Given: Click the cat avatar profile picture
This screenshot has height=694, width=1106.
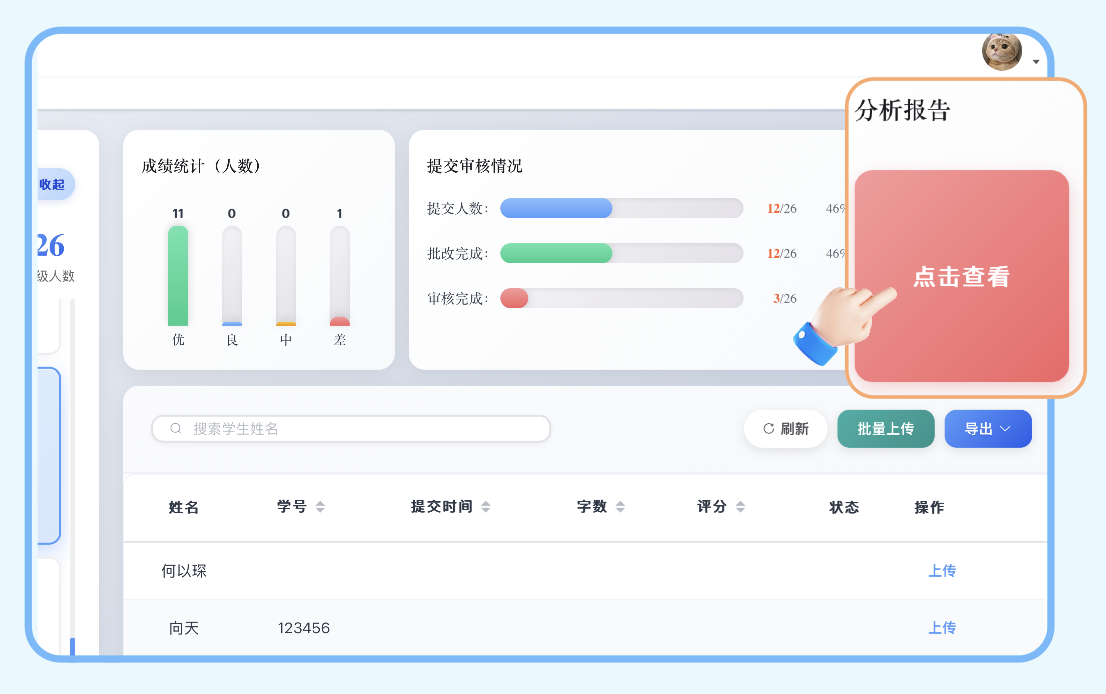Looking at the screenshot, I should pos(1001,51).
